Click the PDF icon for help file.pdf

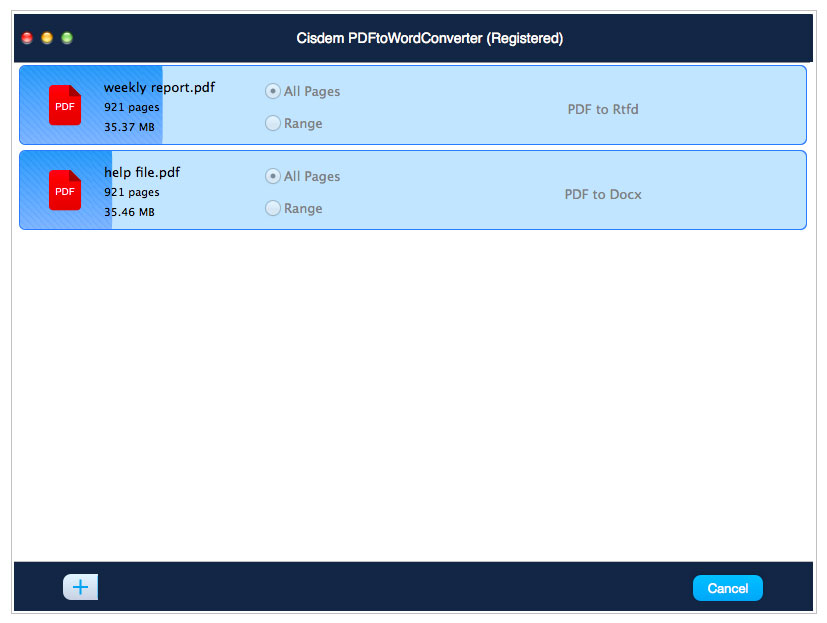(65, 190)
